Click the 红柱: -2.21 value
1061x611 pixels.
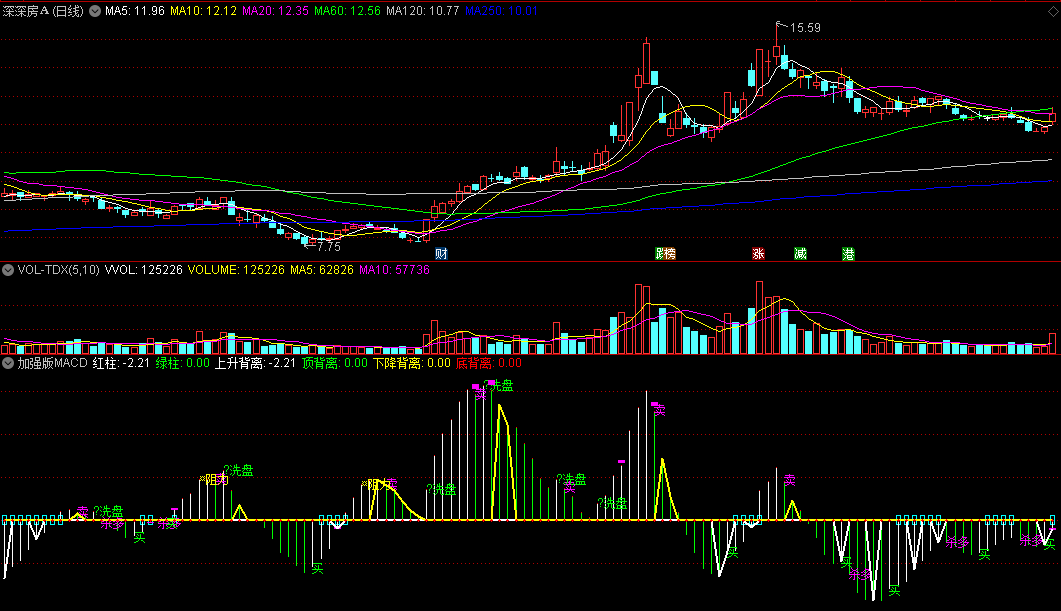click(x=121, y=363)
